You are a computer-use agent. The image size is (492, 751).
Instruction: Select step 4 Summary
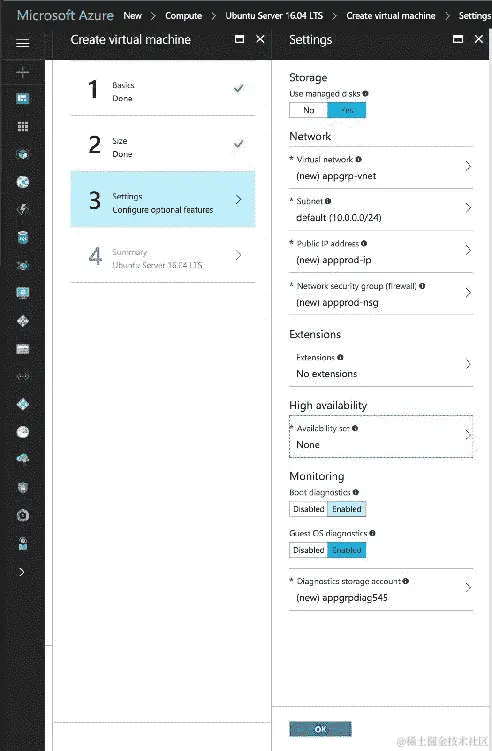click(163, 256)
